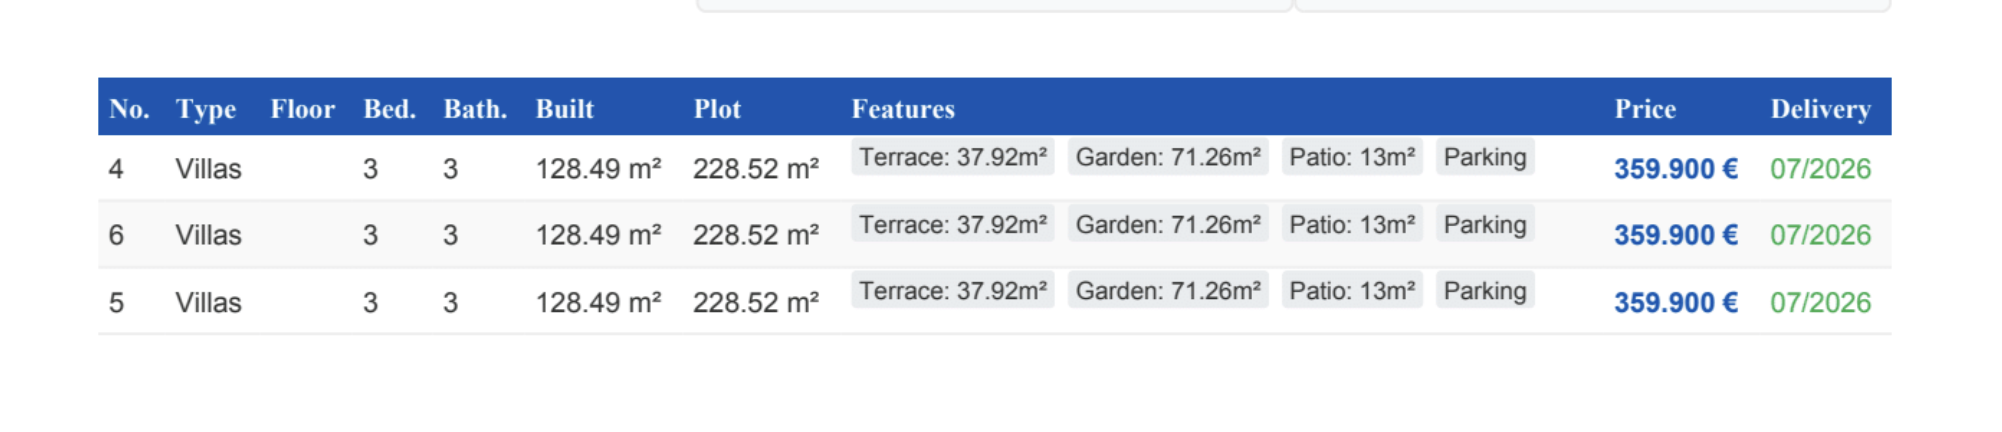Sort by the No. column header

tap(129, 109)
